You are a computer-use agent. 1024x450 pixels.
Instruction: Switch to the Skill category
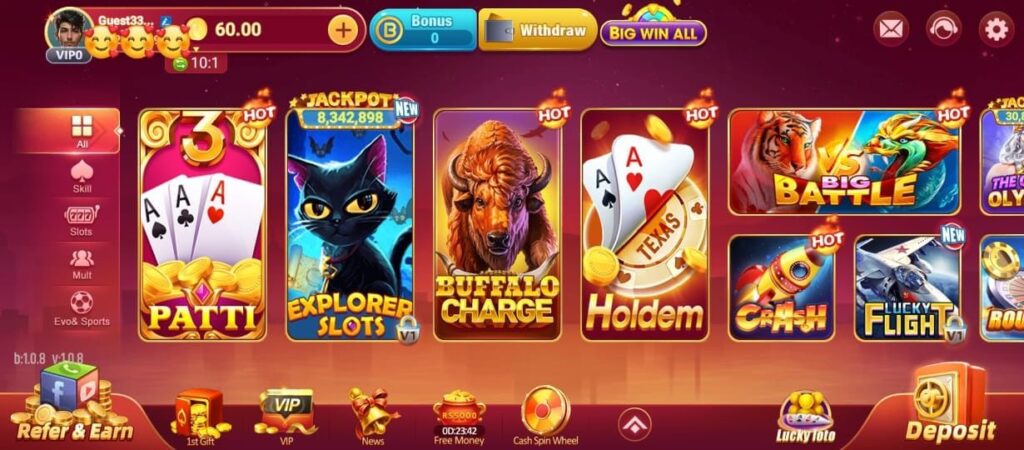[82, 178]
